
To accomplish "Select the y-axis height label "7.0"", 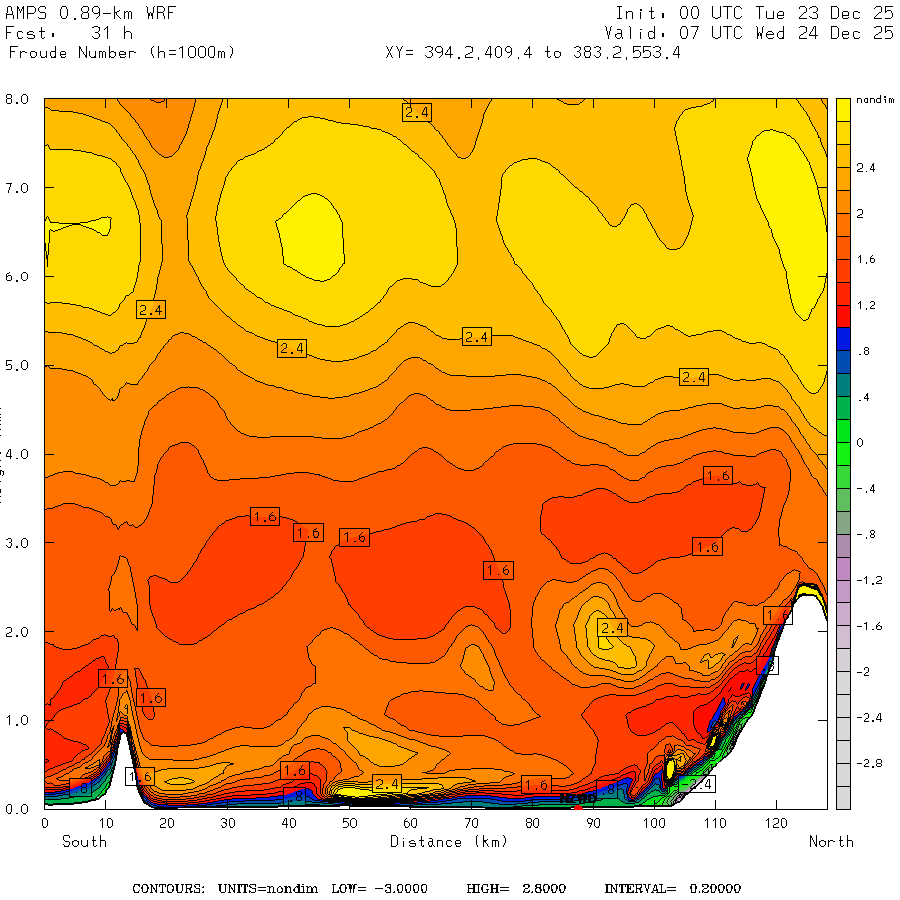I will click(x=17, y=188).
